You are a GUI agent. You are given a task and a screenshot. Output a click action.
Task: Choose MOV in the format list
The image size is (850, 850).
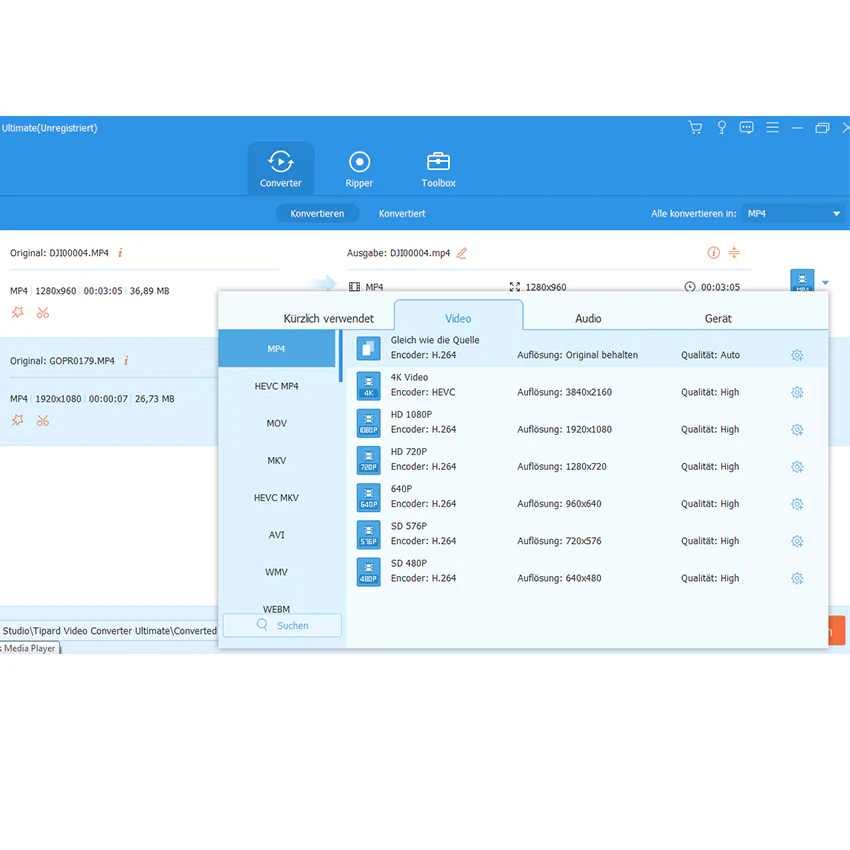pos(276,423)
